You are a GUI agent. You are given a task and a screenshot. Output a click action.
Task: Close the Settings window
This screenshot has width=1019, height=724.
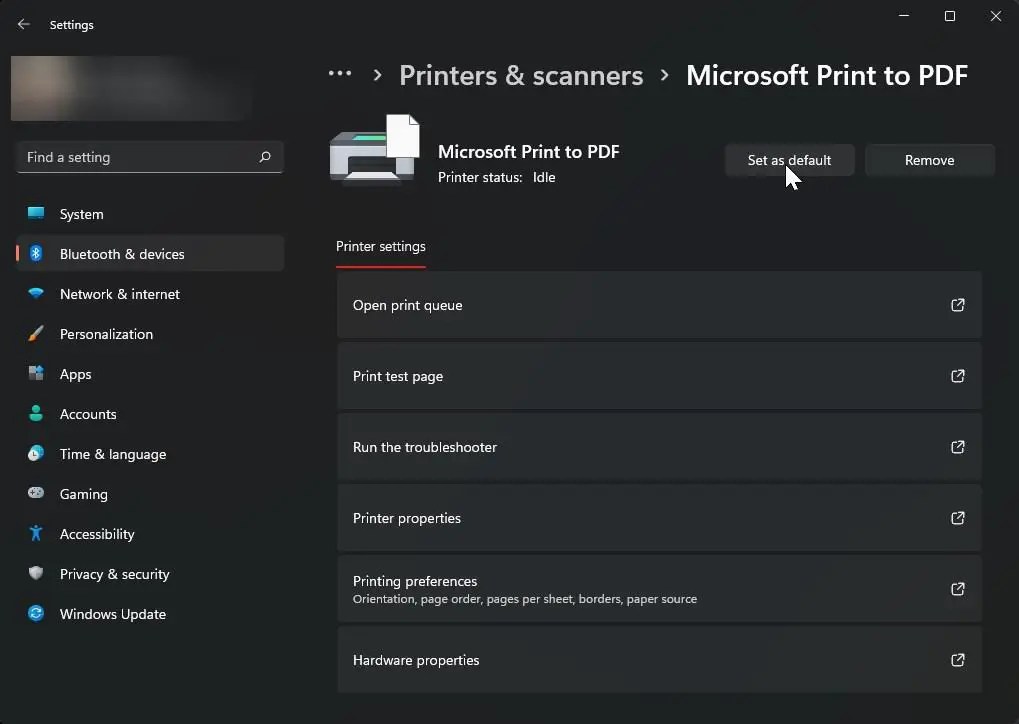point(996,16)
